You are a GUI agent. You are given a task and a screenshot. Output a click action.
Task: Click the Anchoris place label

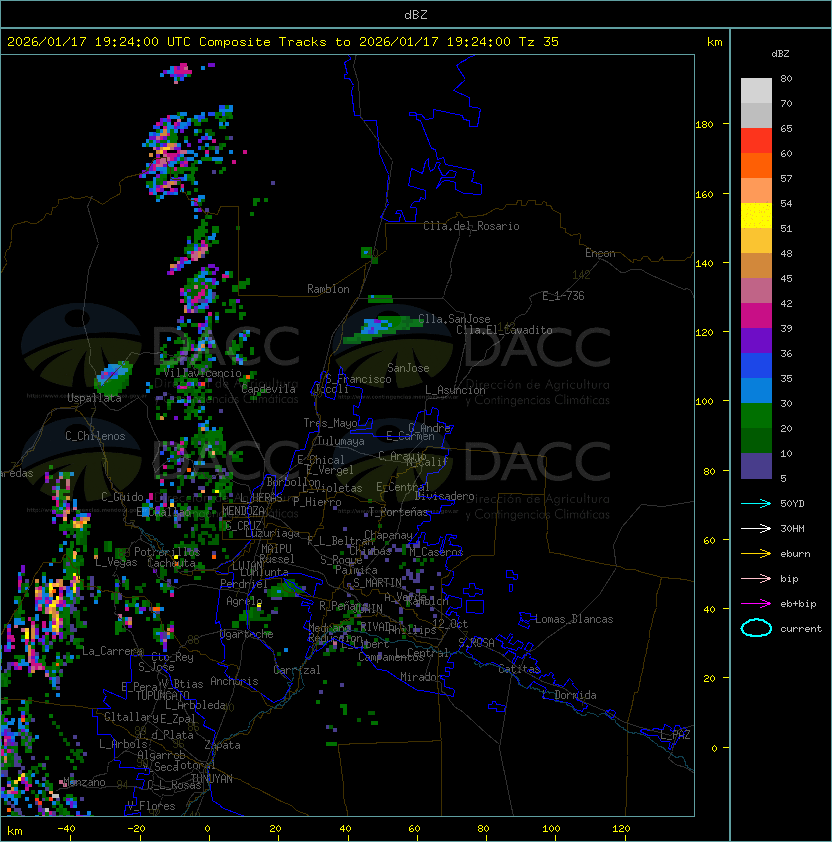click(x=234, y=681)
